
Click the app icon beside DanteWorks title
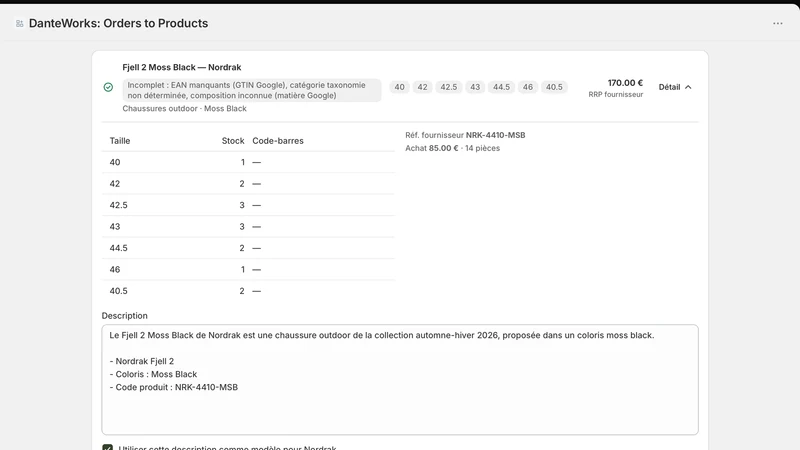click(x=19, y=23)
